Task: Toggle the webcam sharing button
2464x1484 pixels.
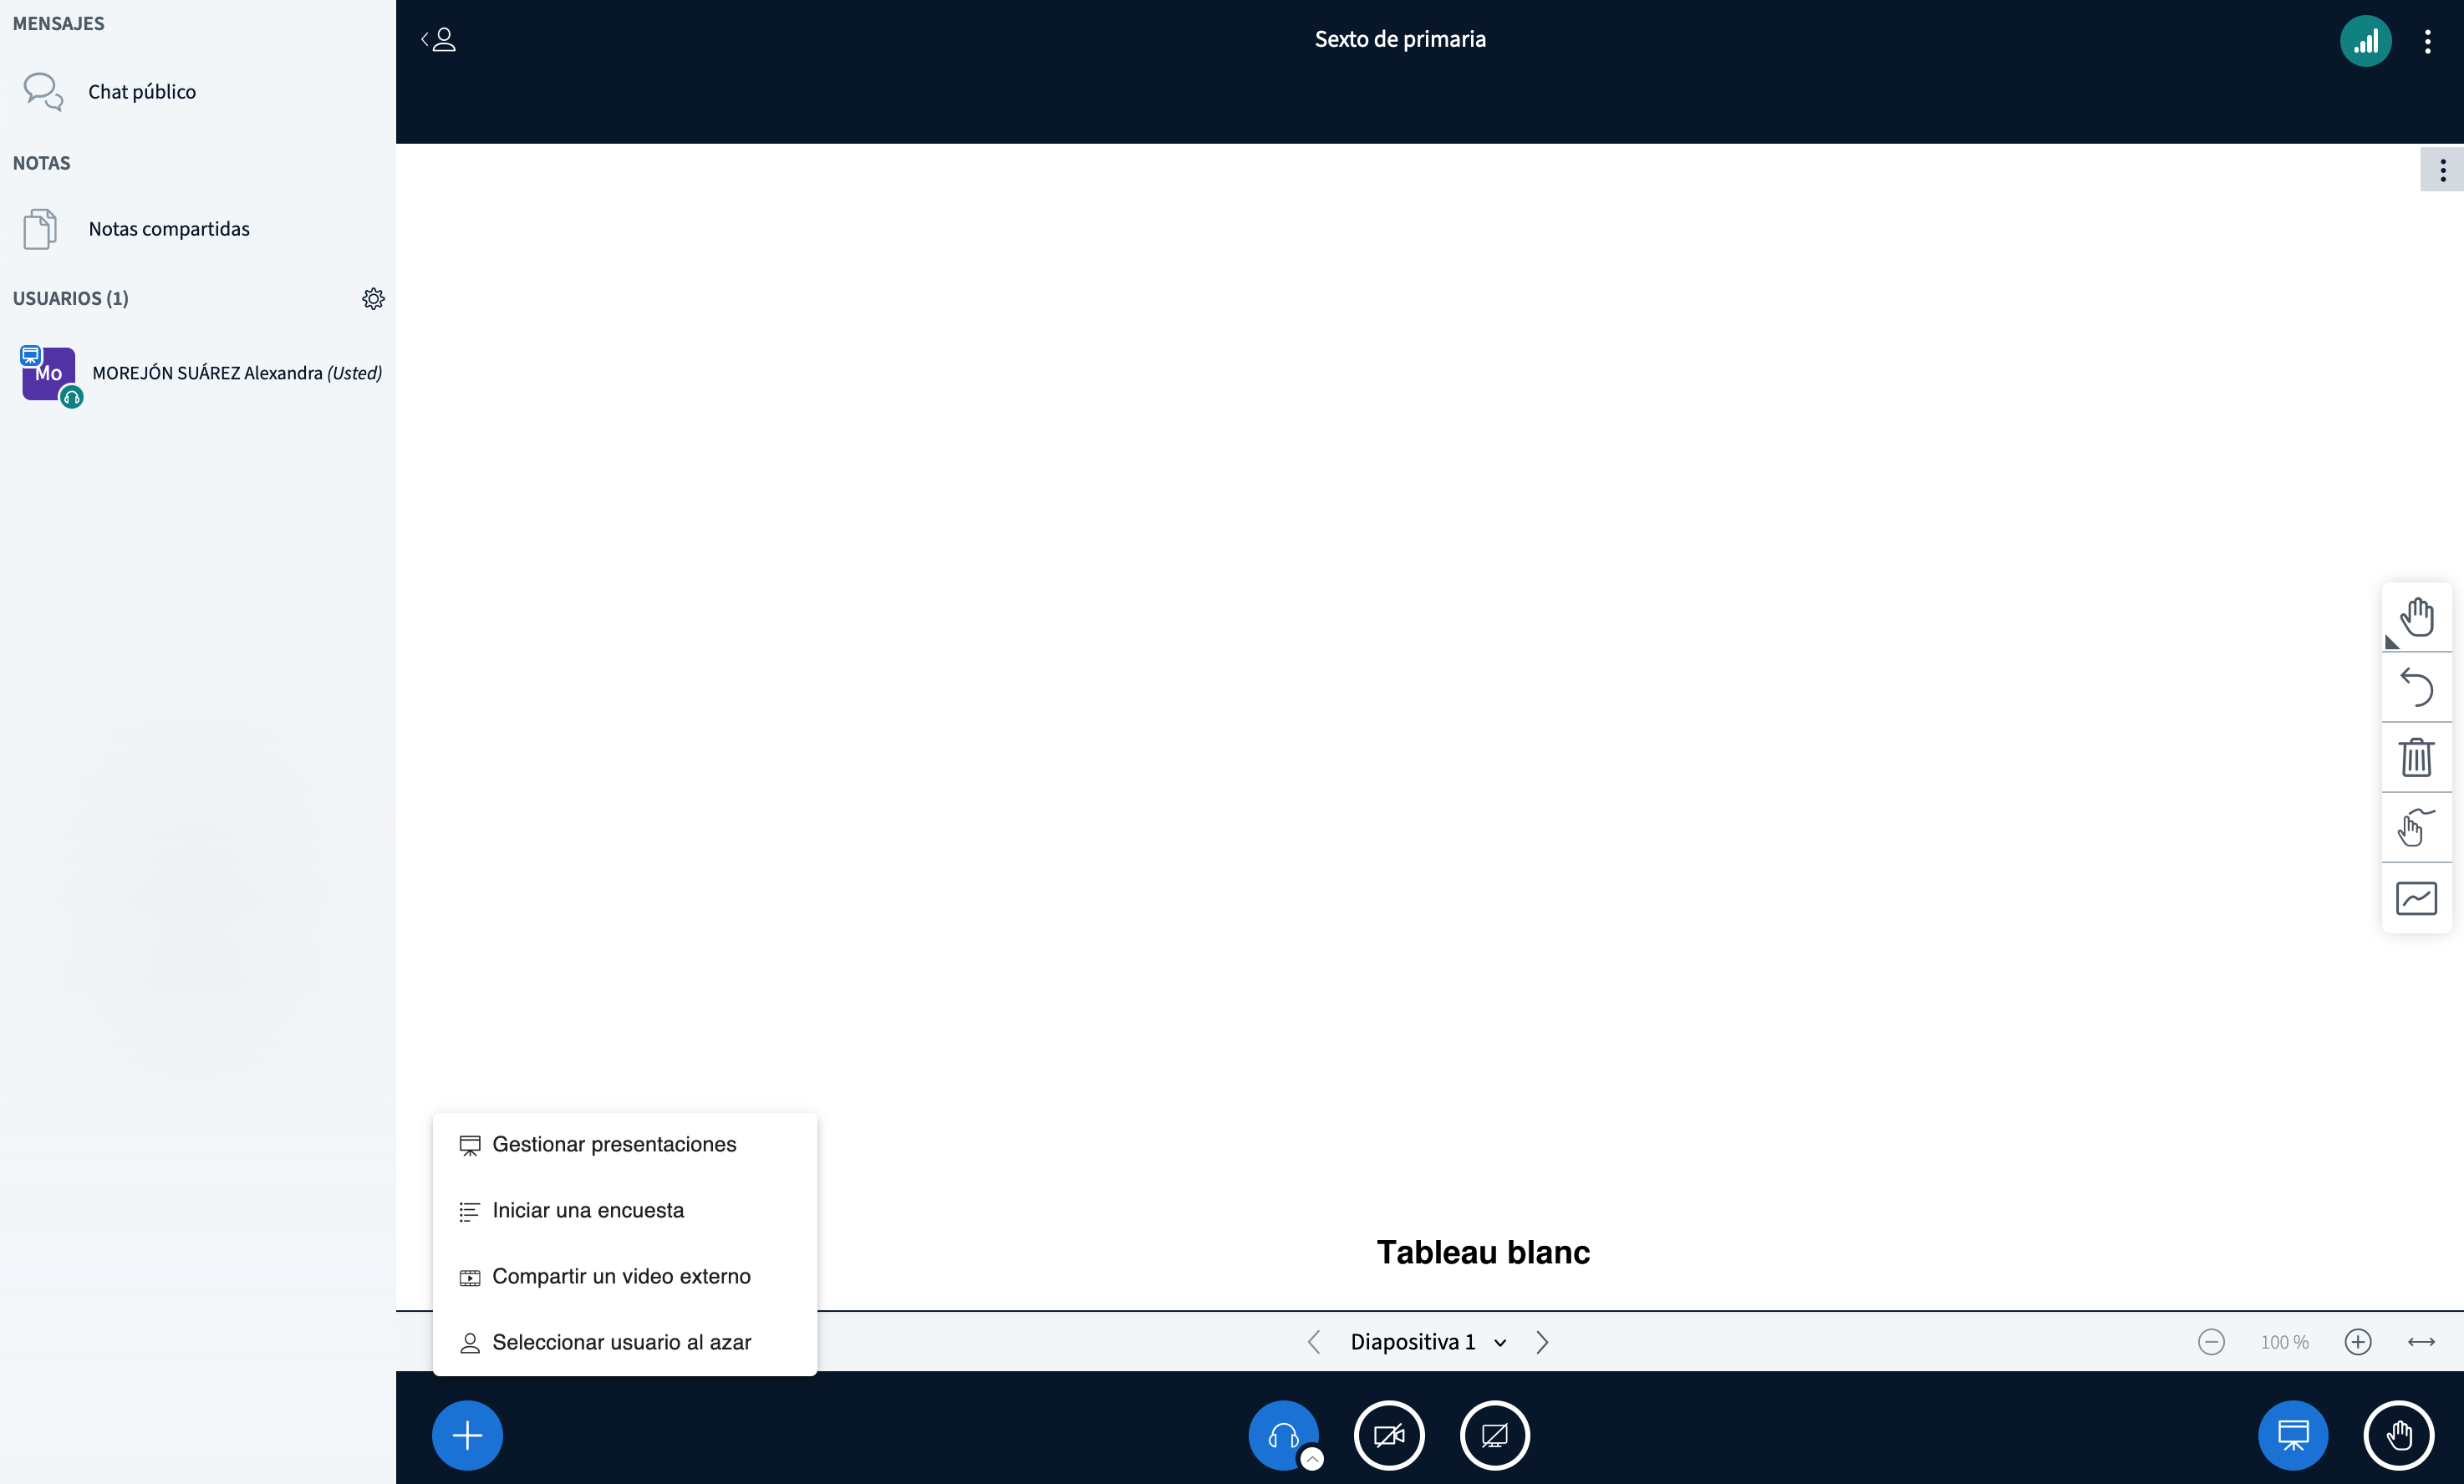Action: tap(1389, 1435)
